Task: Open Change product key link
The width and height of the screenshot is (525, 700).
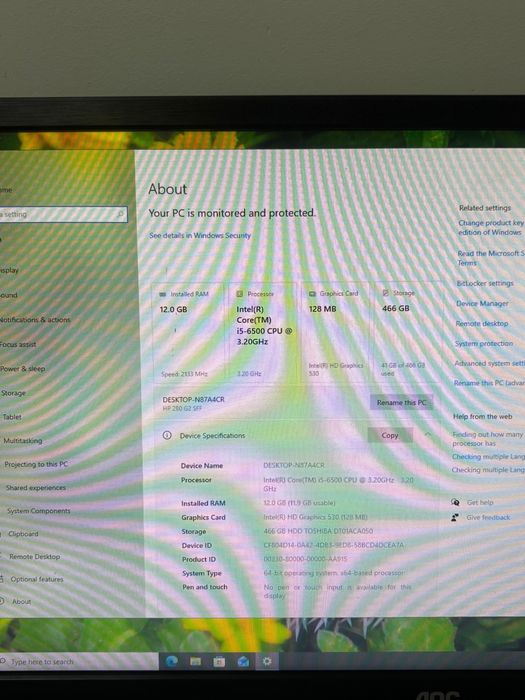Action: (491, 227)
